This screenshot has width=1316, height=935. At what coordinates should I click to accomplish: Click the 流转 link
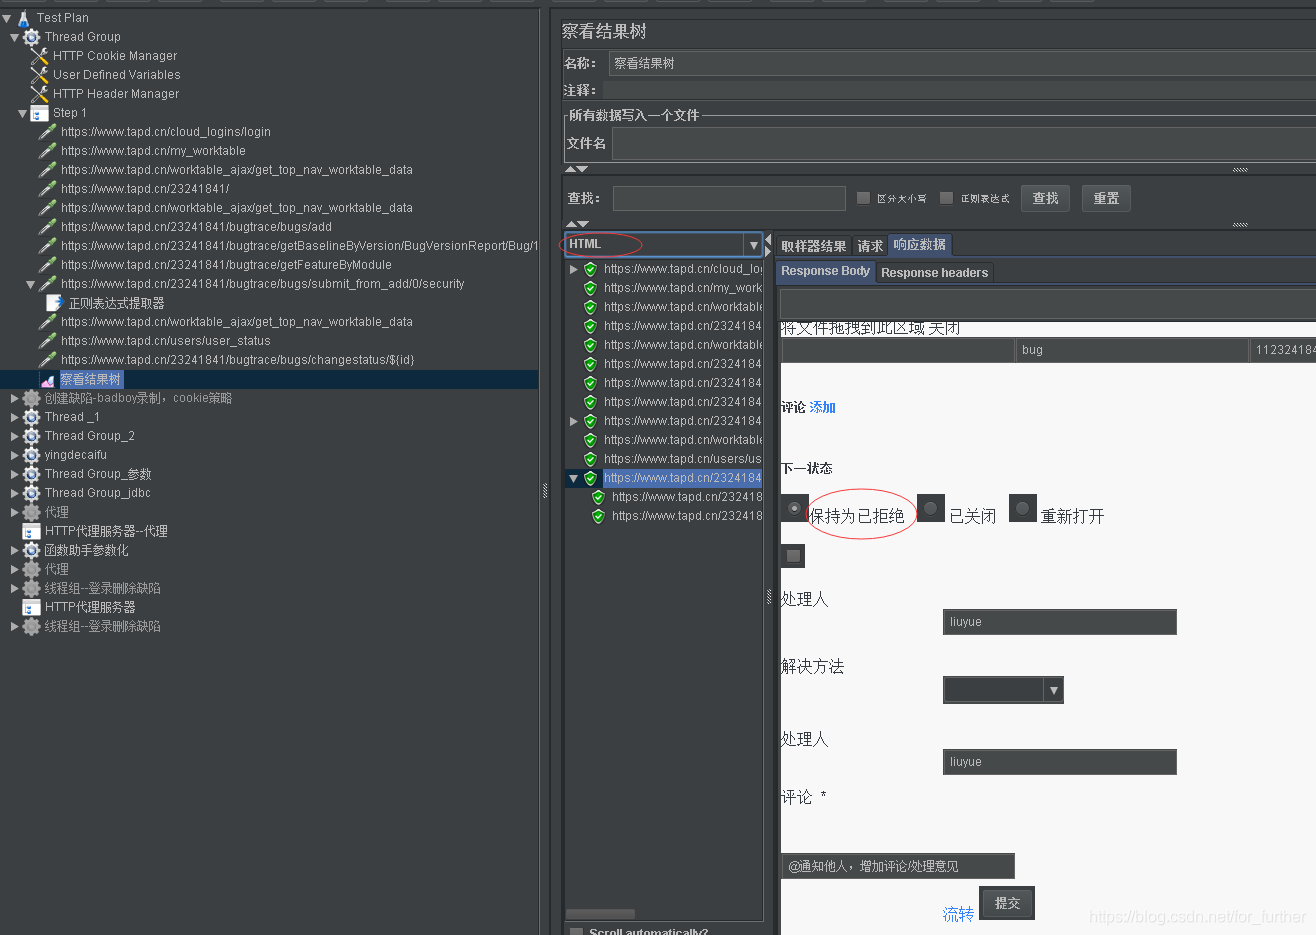[x=958, y=914]
